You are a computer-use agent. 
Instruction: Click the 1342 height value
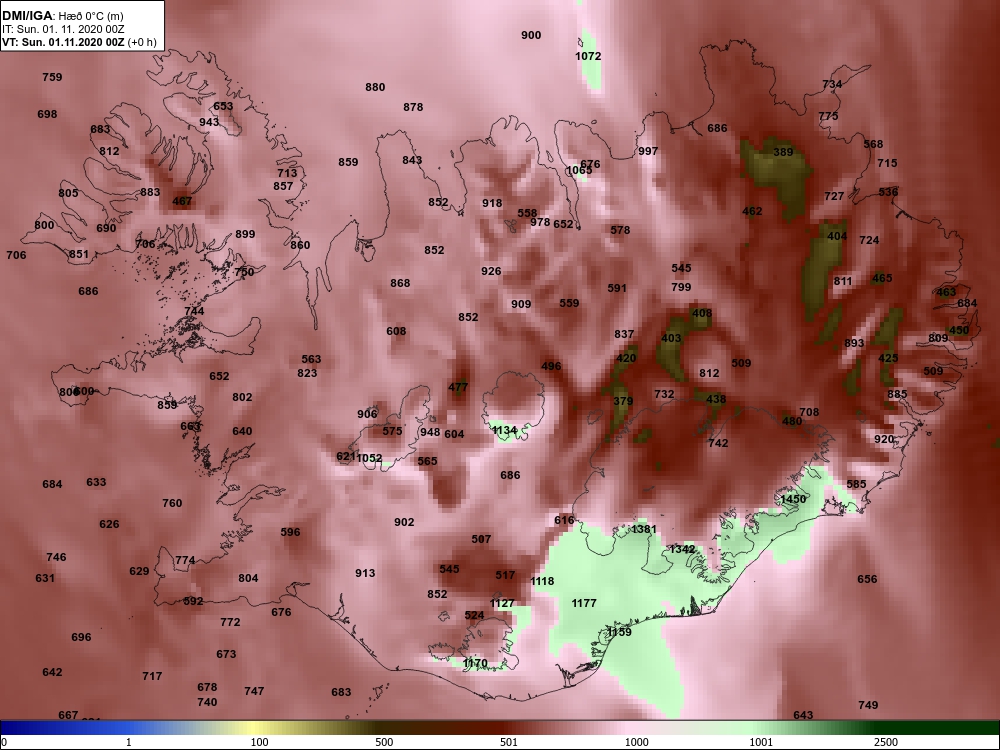682,549
